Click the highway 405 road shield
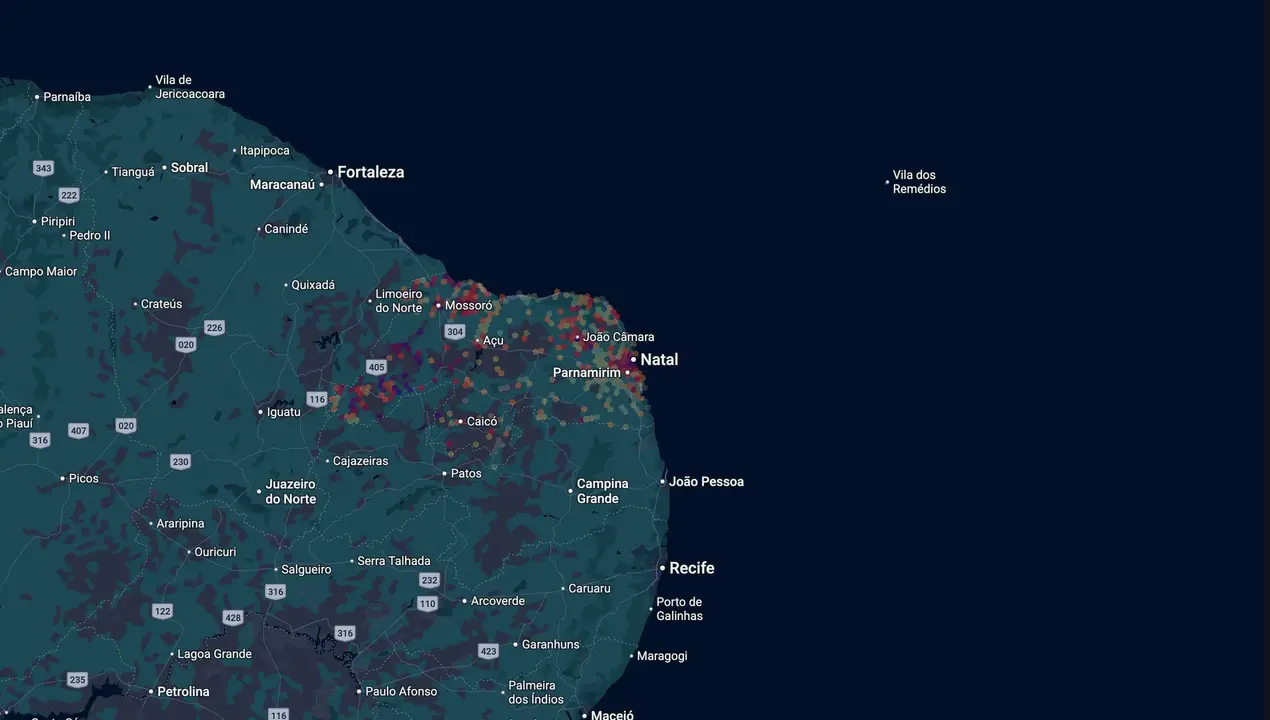The width and height of the screenshot is (1270, 720). [x=376, y=368]
